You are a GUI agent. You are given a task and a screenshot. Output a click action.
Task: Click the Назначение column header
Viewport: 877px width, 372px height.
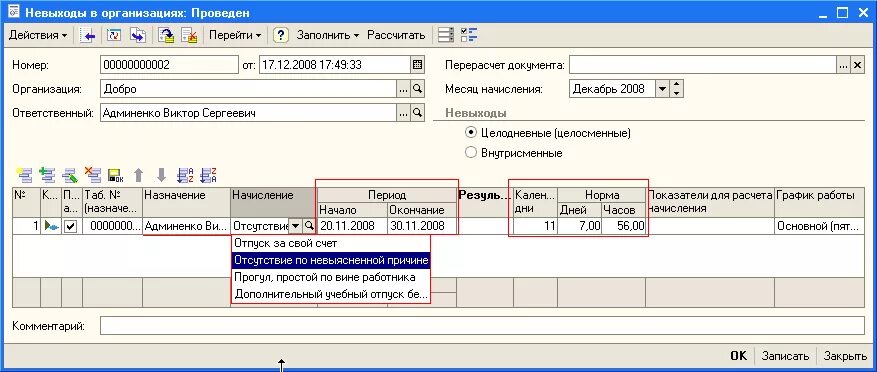187,202
